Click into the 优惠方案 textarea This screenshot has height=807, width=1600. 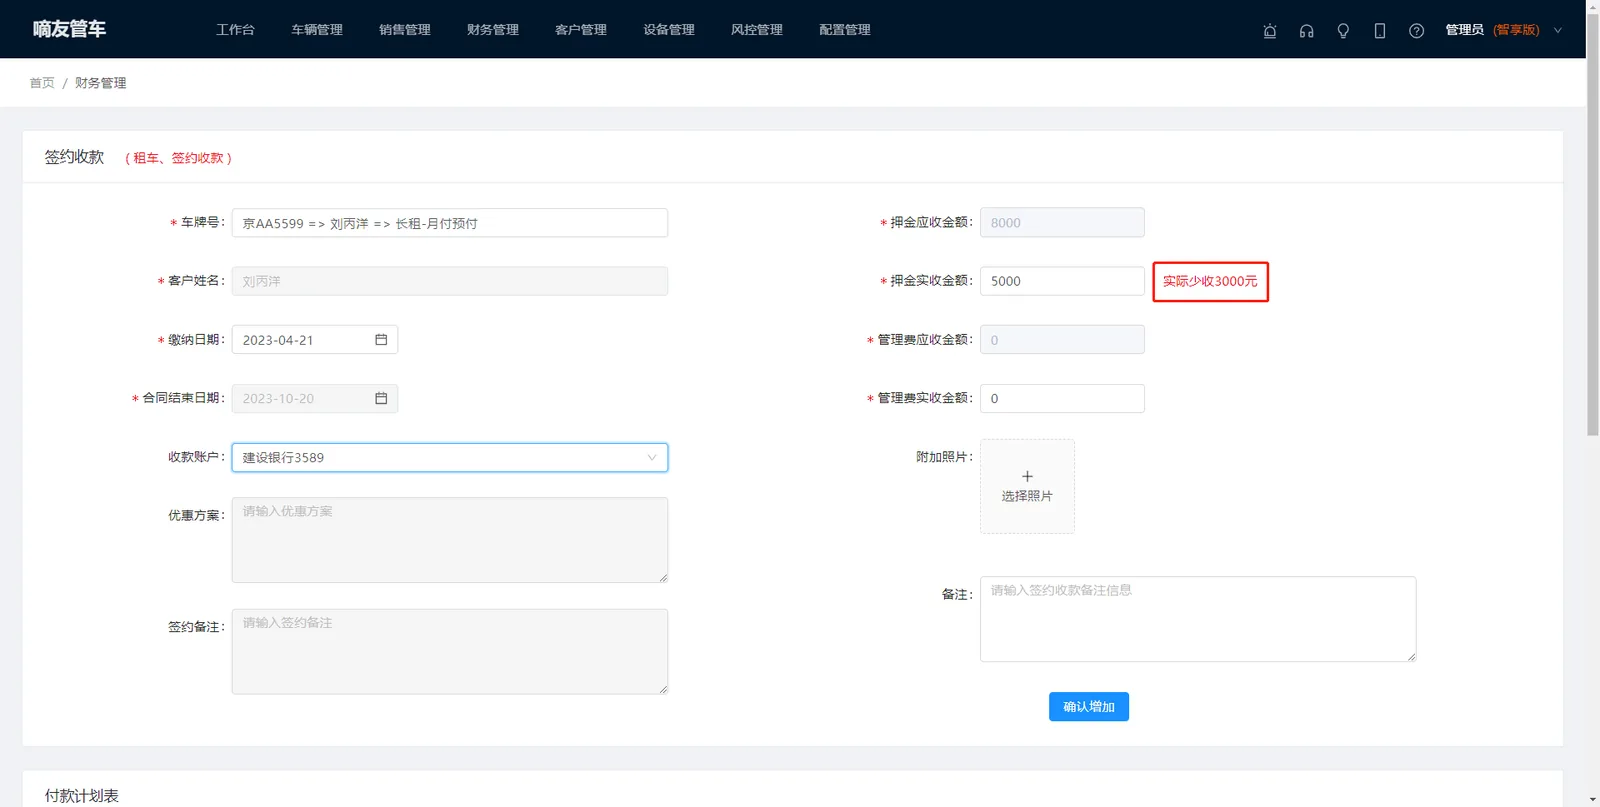(450, 540)
